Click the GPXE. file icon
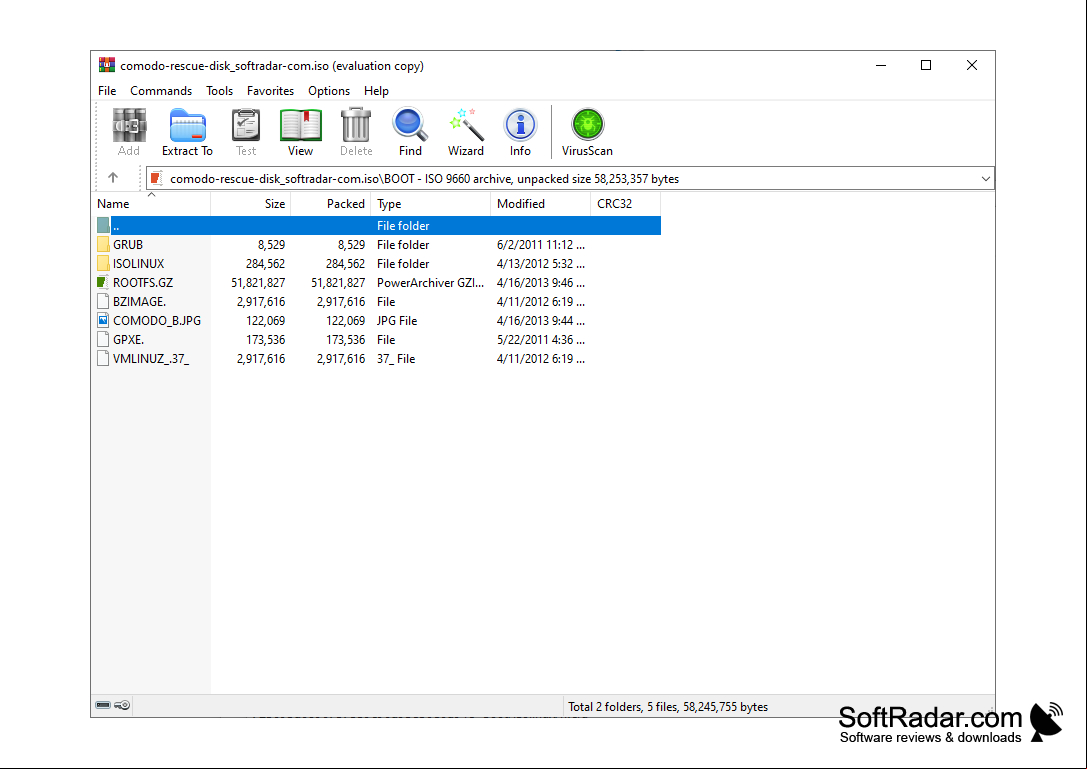The image size is (1087, 769). [x=103, y=340]
